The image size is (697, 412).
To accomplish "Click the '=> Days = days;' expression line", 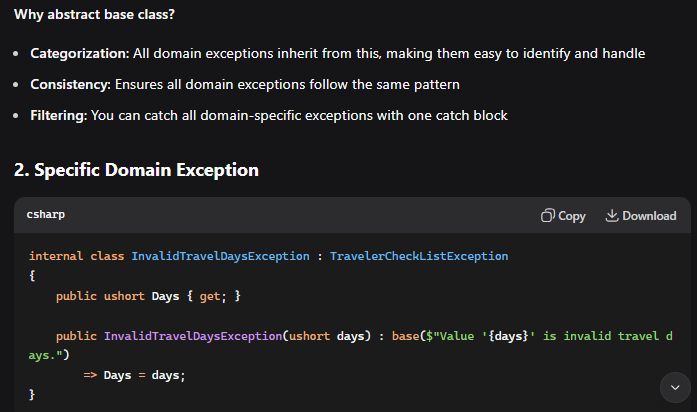I will (x=134, y=375).
